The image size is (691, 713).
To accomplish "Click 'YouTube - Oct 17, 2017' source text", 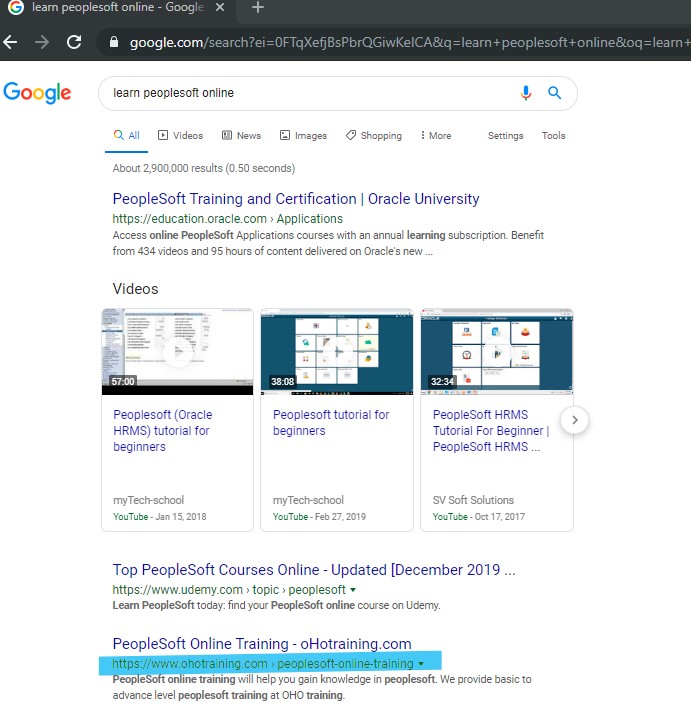I will coord(479,517).
